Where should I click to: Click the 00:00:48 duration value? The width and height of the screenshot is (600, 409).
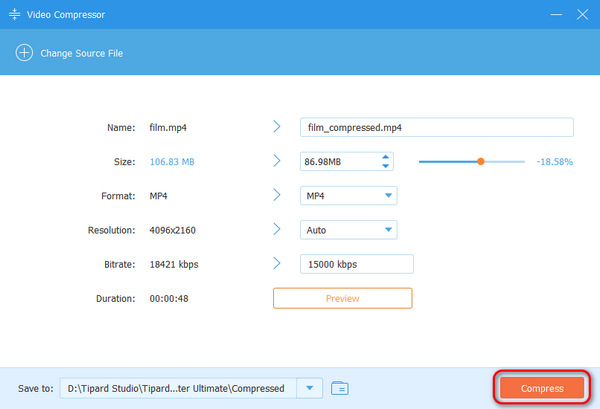pos(169,298)
